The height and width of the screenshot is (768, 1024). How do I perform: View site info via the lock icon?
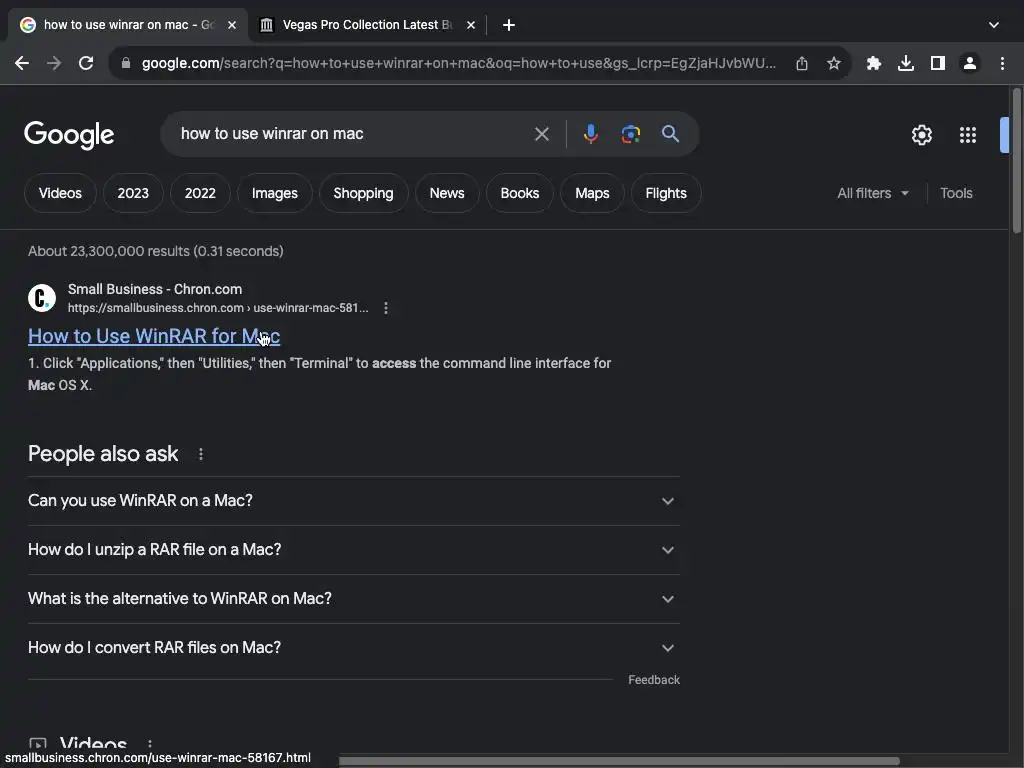[x=126, y=63]
